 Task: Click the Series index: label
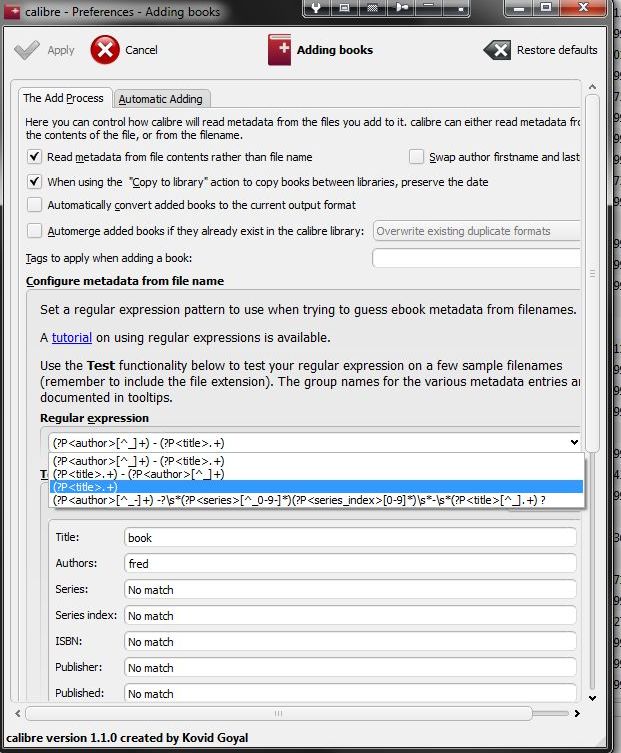[x=86, y=615]
